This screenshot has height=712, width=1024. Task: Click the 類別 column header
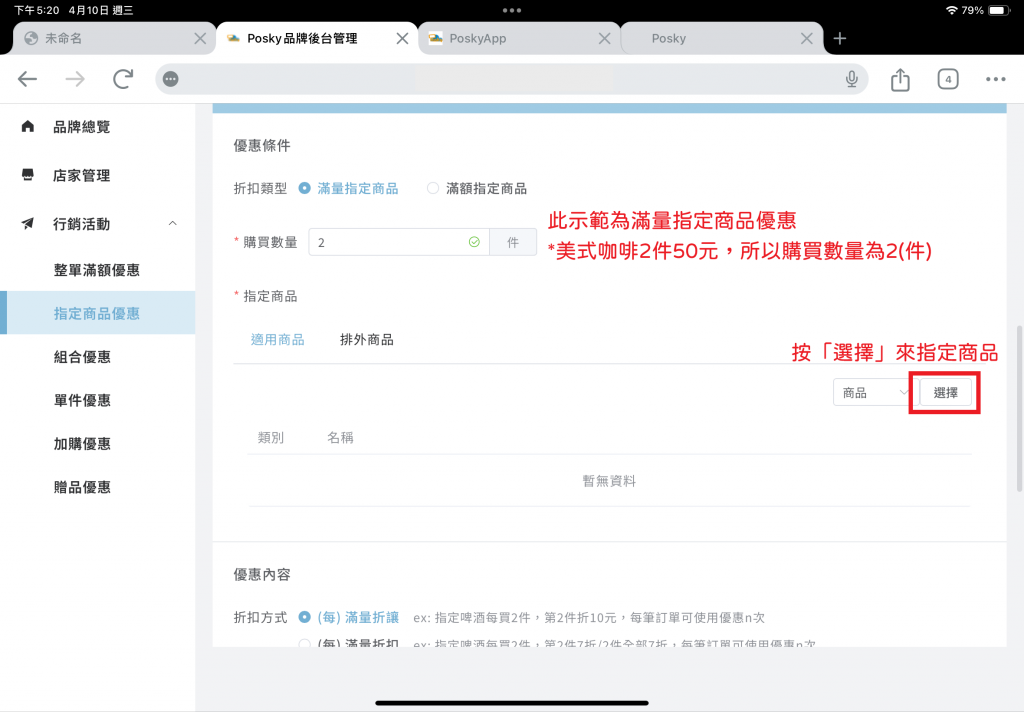pyautogui.click(x=270, y=438)
